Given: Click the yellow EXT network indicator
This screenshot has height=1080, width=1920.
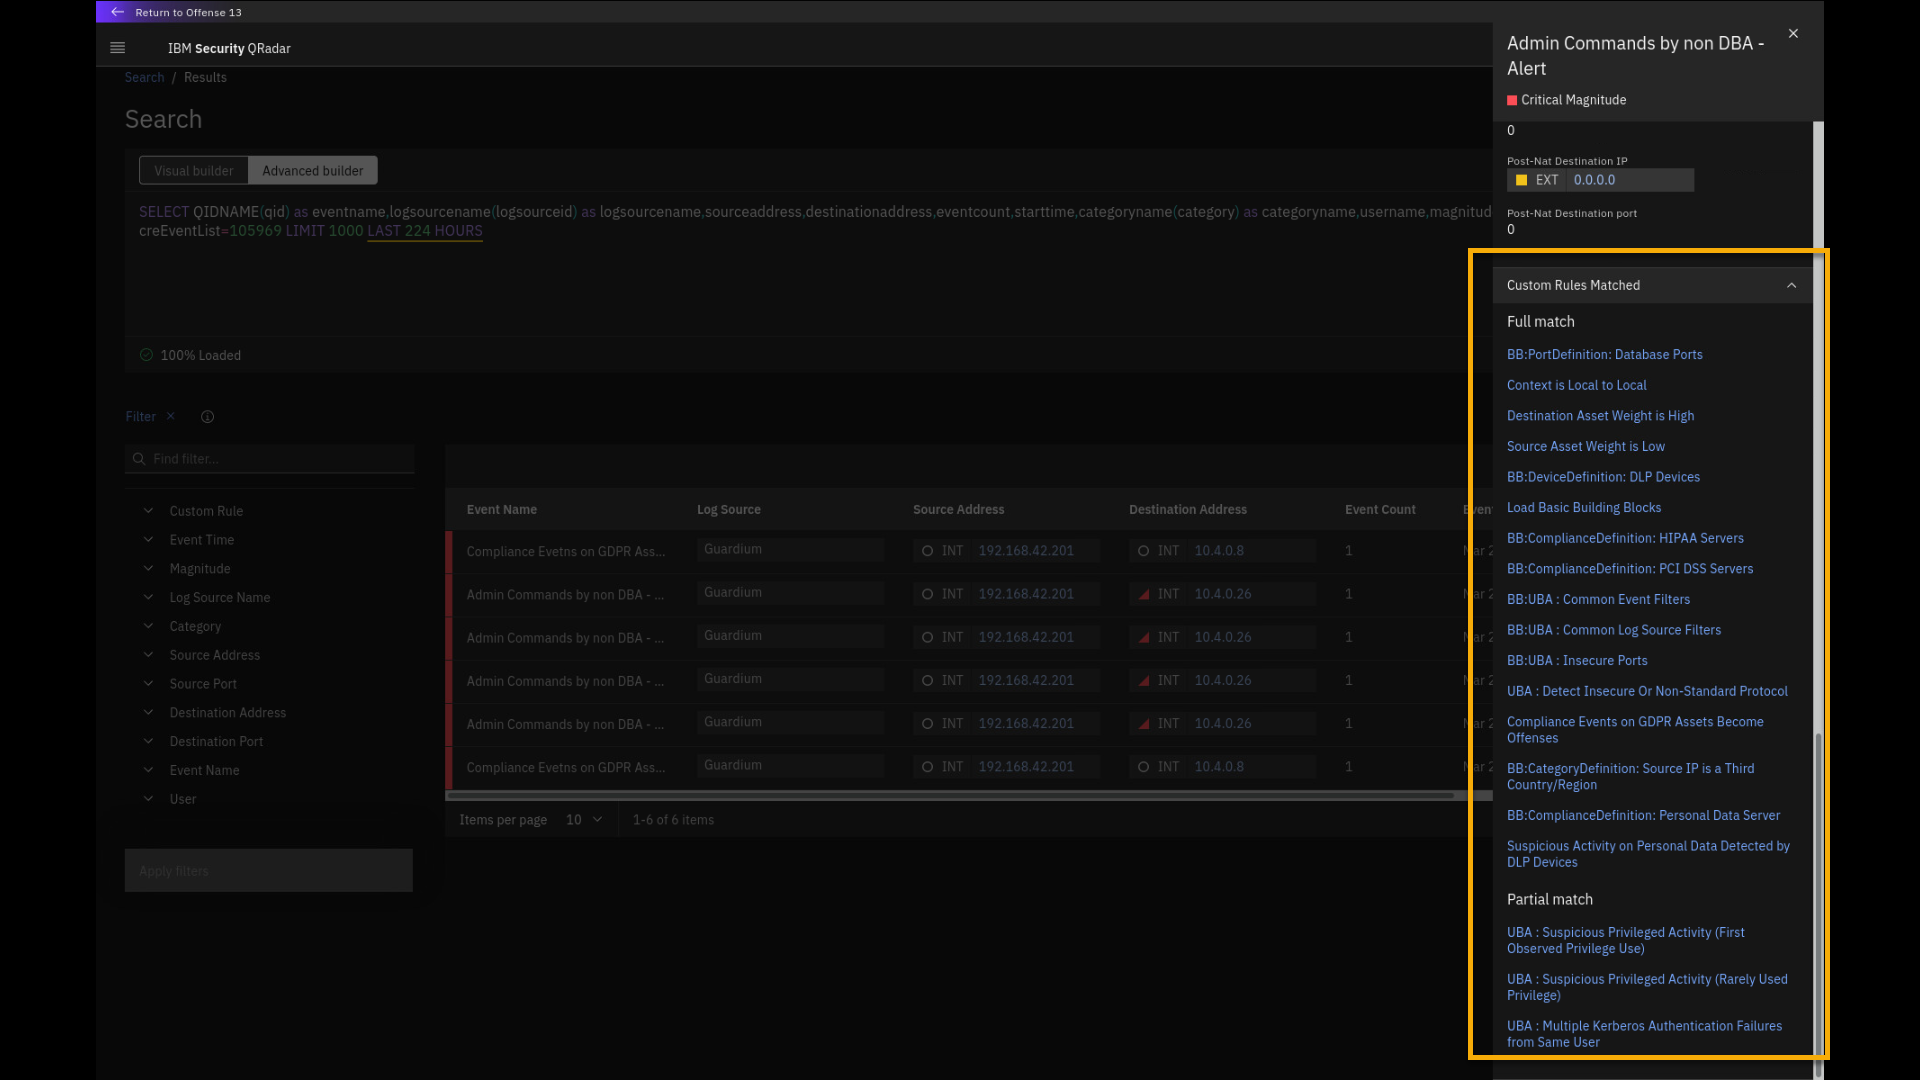Looking at the screenshot, I should click(x=1521, y=180).
